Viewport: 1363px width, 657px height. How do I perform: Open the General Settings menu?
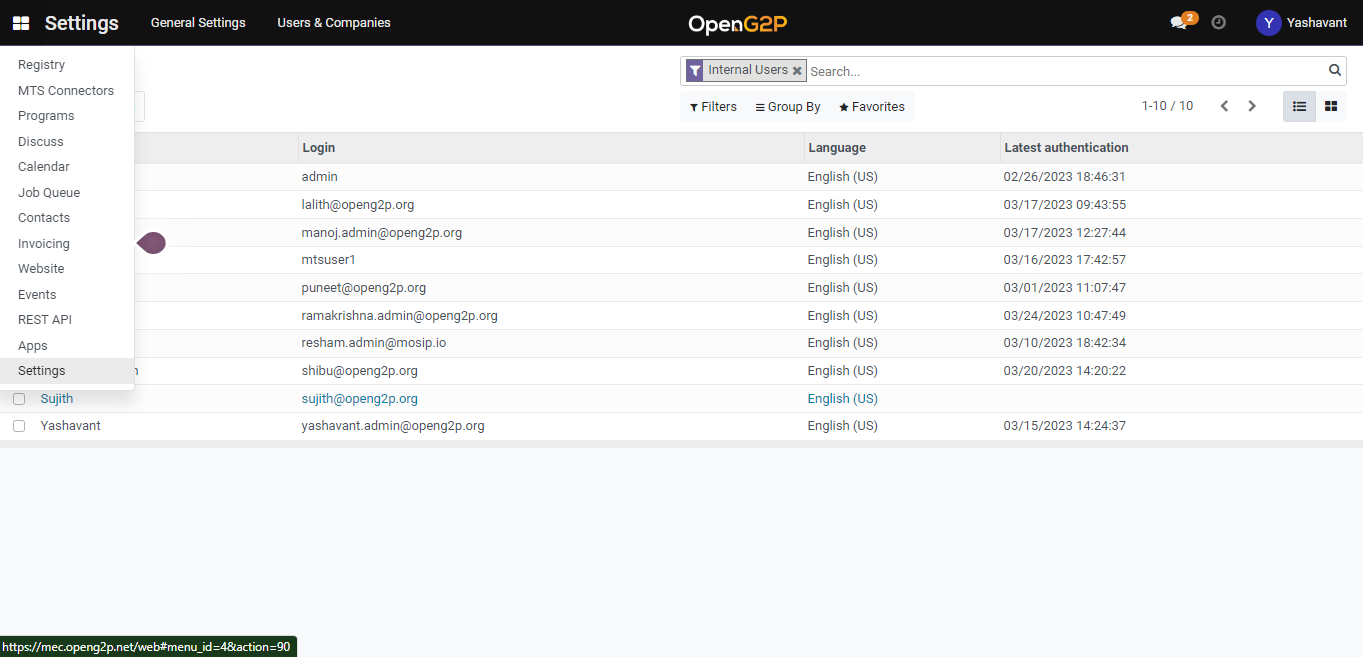198,23
